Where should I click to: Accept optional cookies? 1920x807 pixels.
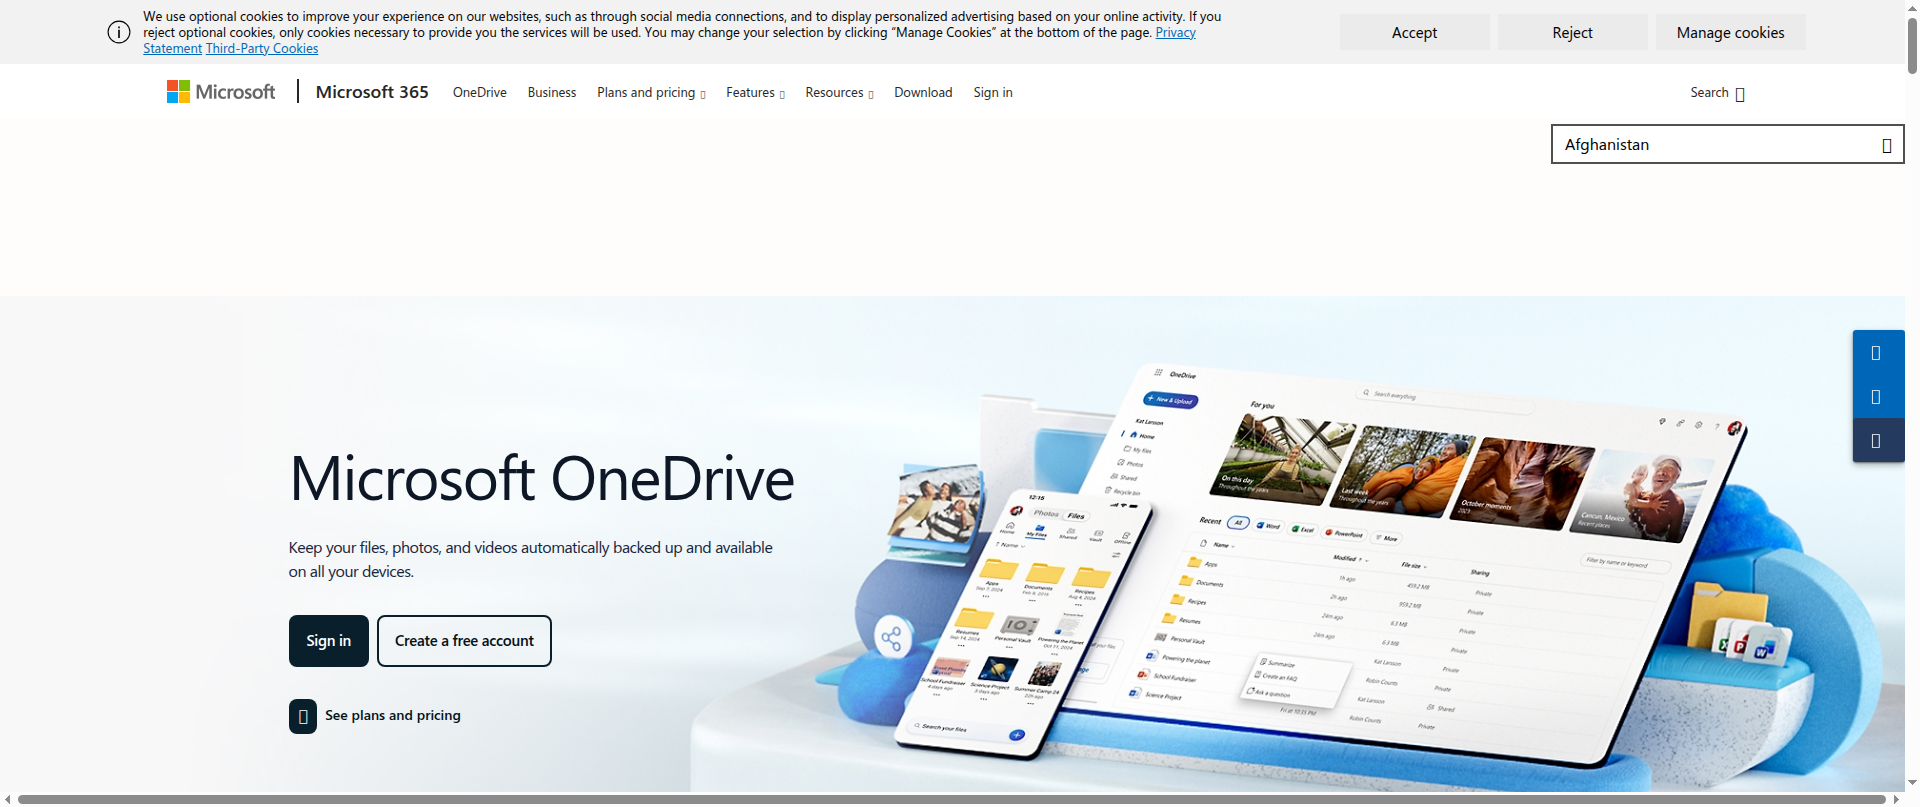(x=1414, y=32)
